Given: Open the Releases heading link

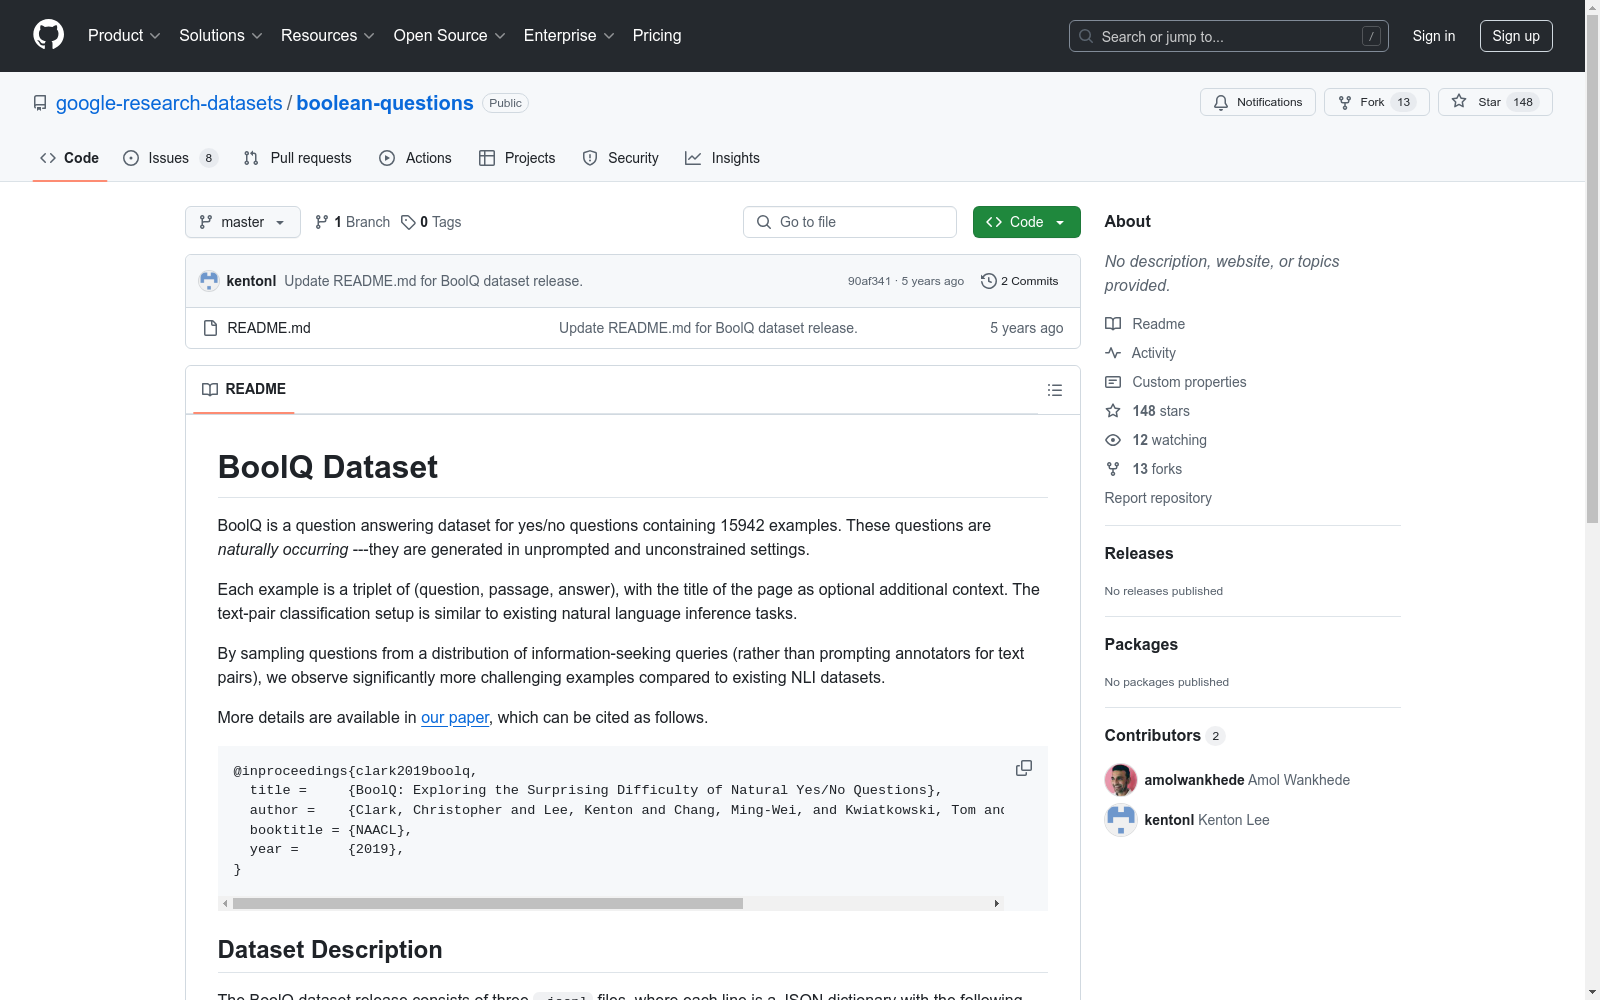Looking at the screenshot, I should pyautogui.click(x=1139, y=553).
